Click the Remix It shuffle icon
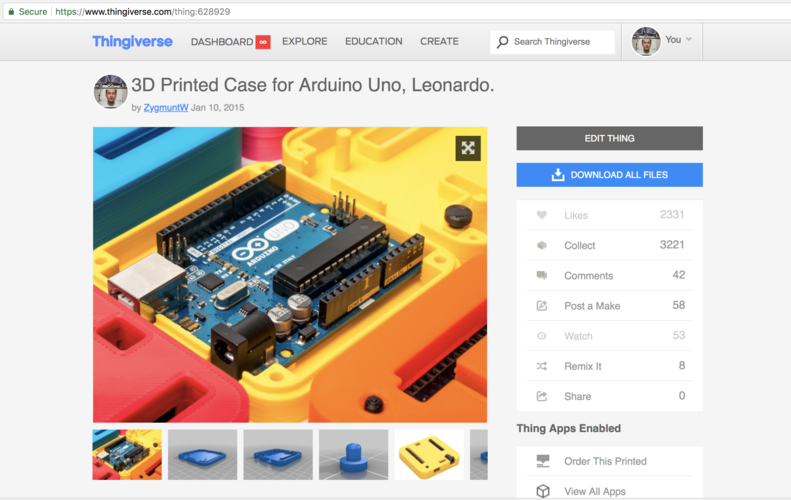This screenshot has height=500, width=791. pyautogui.click(x=541, y=366)
